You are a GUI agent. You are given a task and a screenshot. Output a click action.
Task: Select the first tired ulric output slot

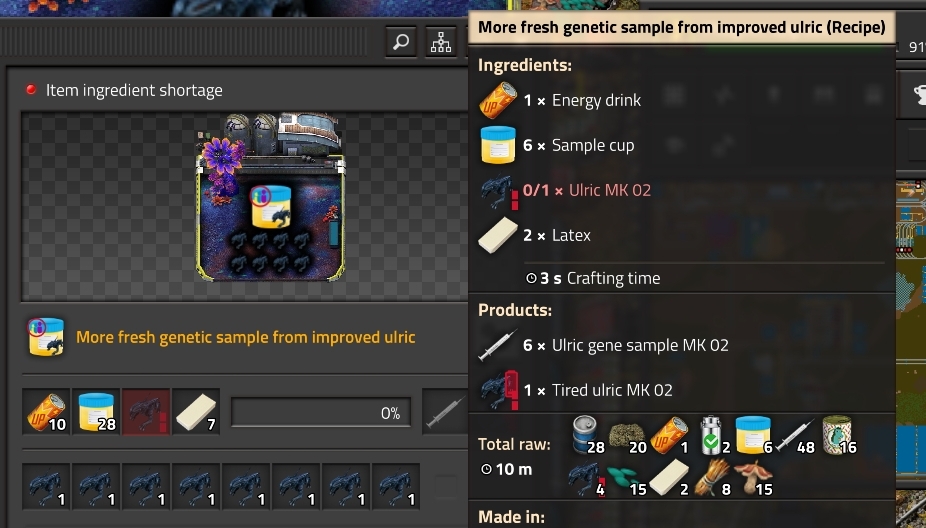coord(46,487)
